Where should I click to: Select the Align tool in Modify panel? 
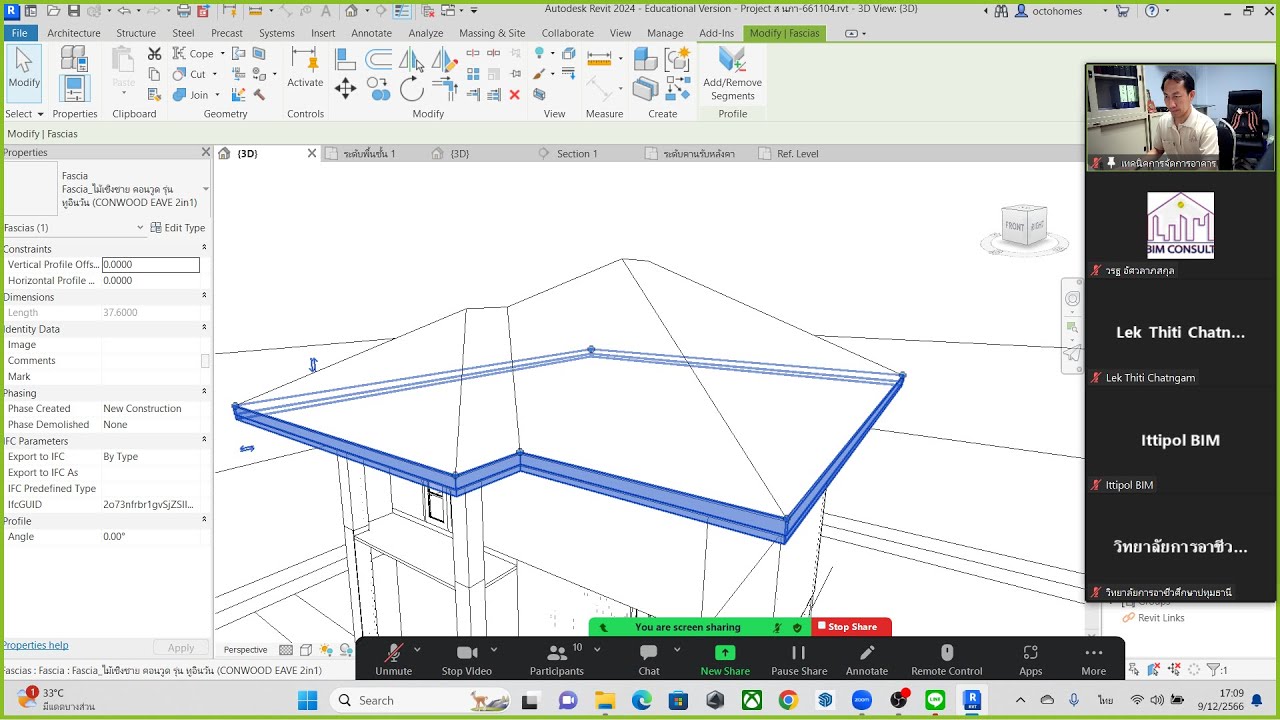345,60
